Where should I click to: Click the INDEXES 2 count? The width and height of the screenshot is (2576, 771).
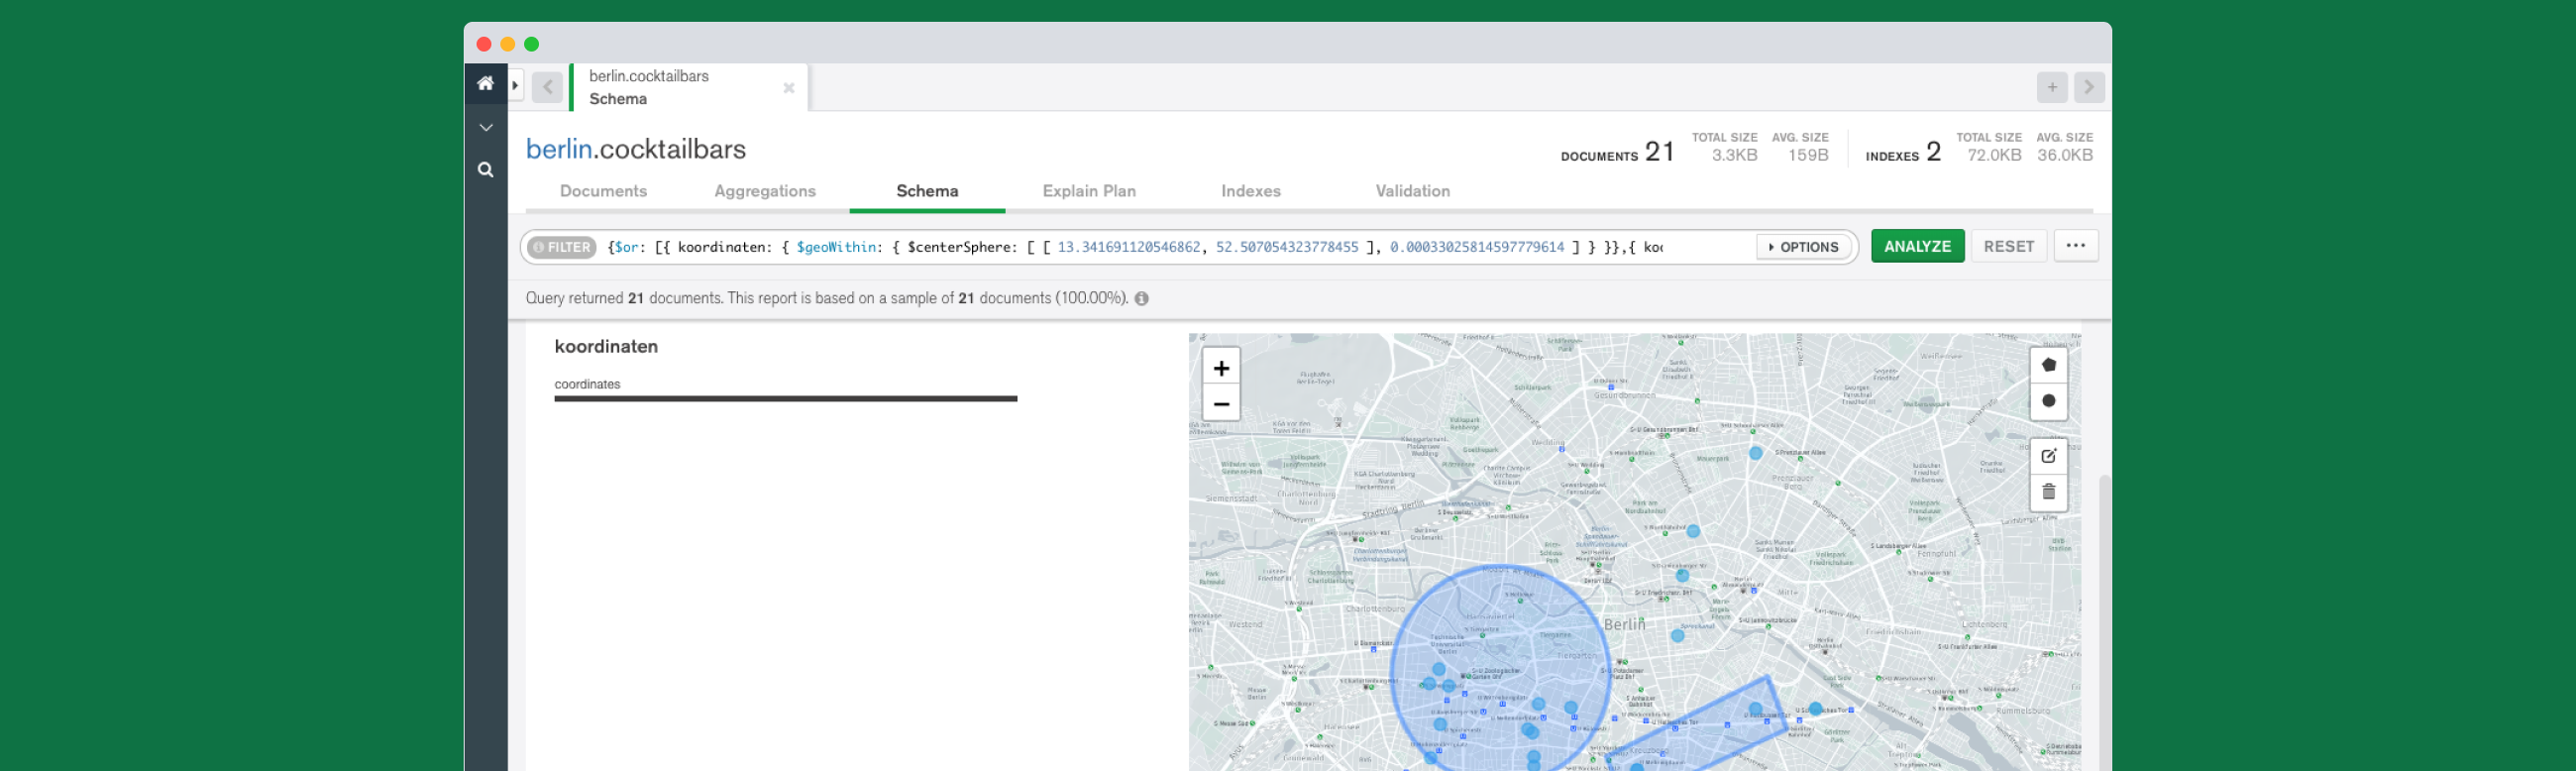pyautogui.click(x=1903, y=152)
